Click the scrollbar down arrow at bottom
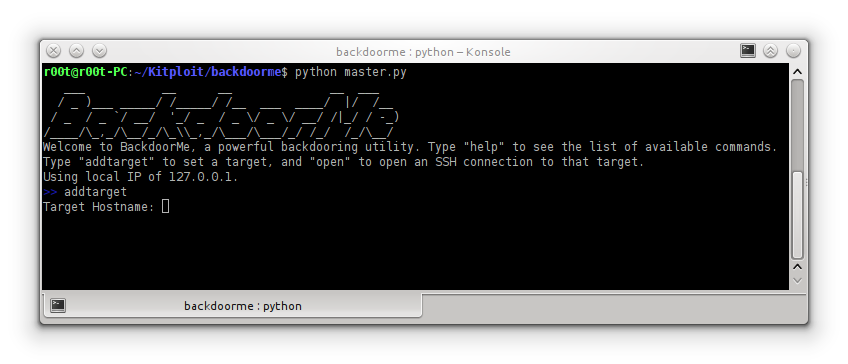Image resolution: width=848 pixels, height=364 pixels. [x=797, y=280]
